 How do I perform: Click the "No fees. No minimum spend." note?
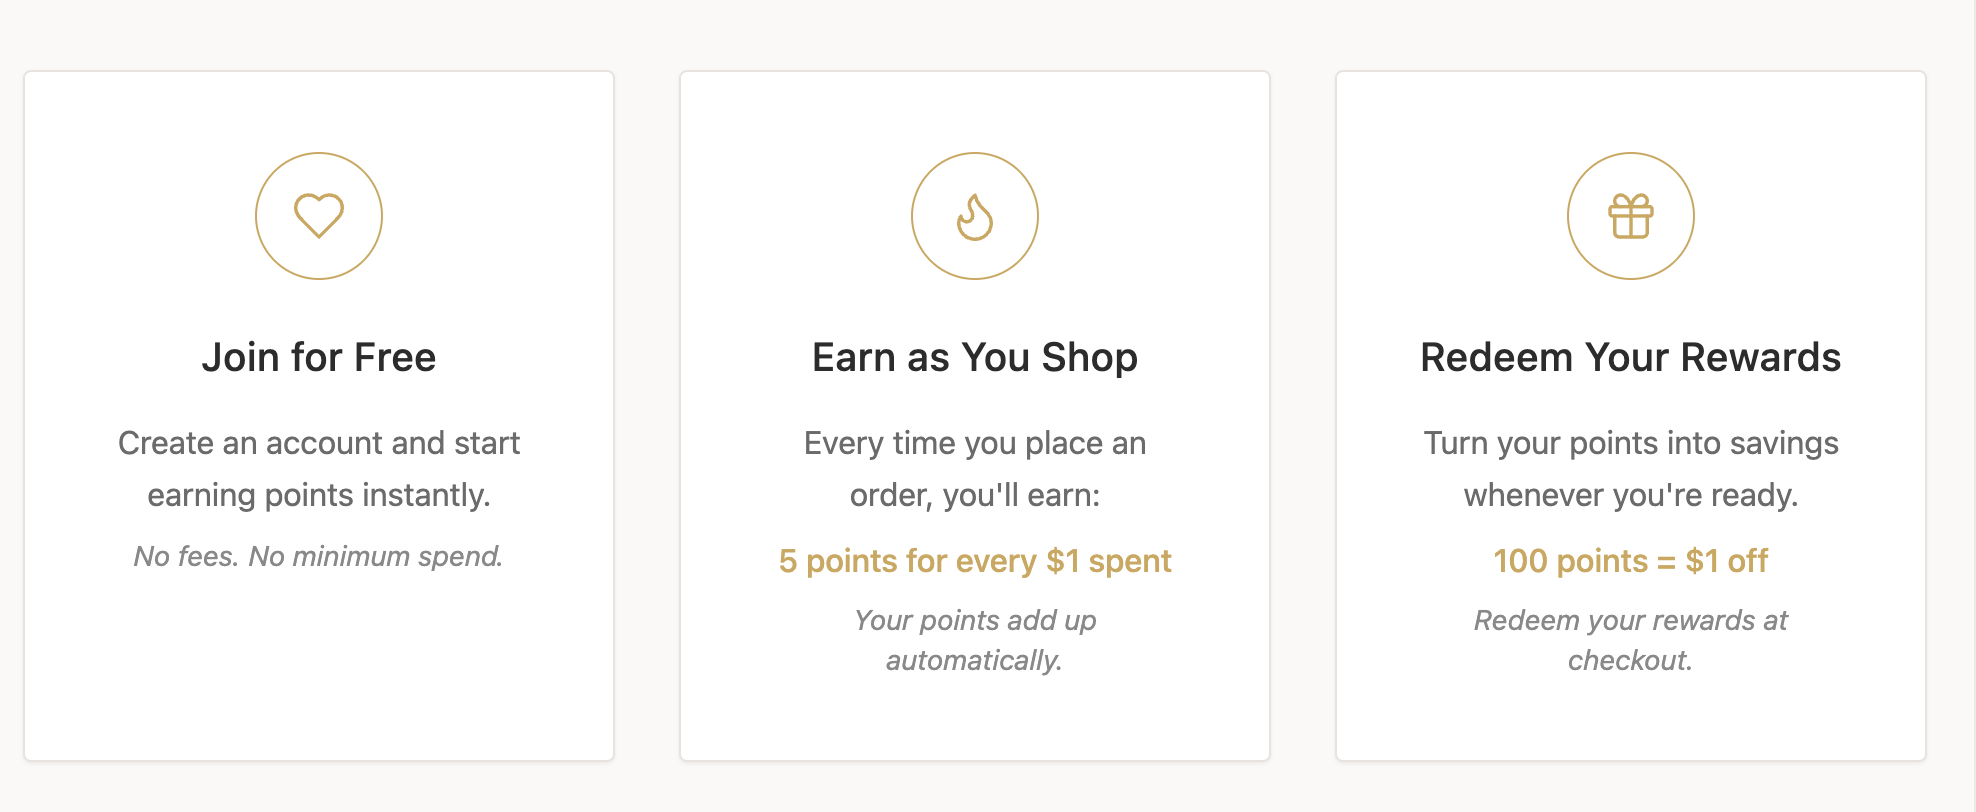pos(319,556)
